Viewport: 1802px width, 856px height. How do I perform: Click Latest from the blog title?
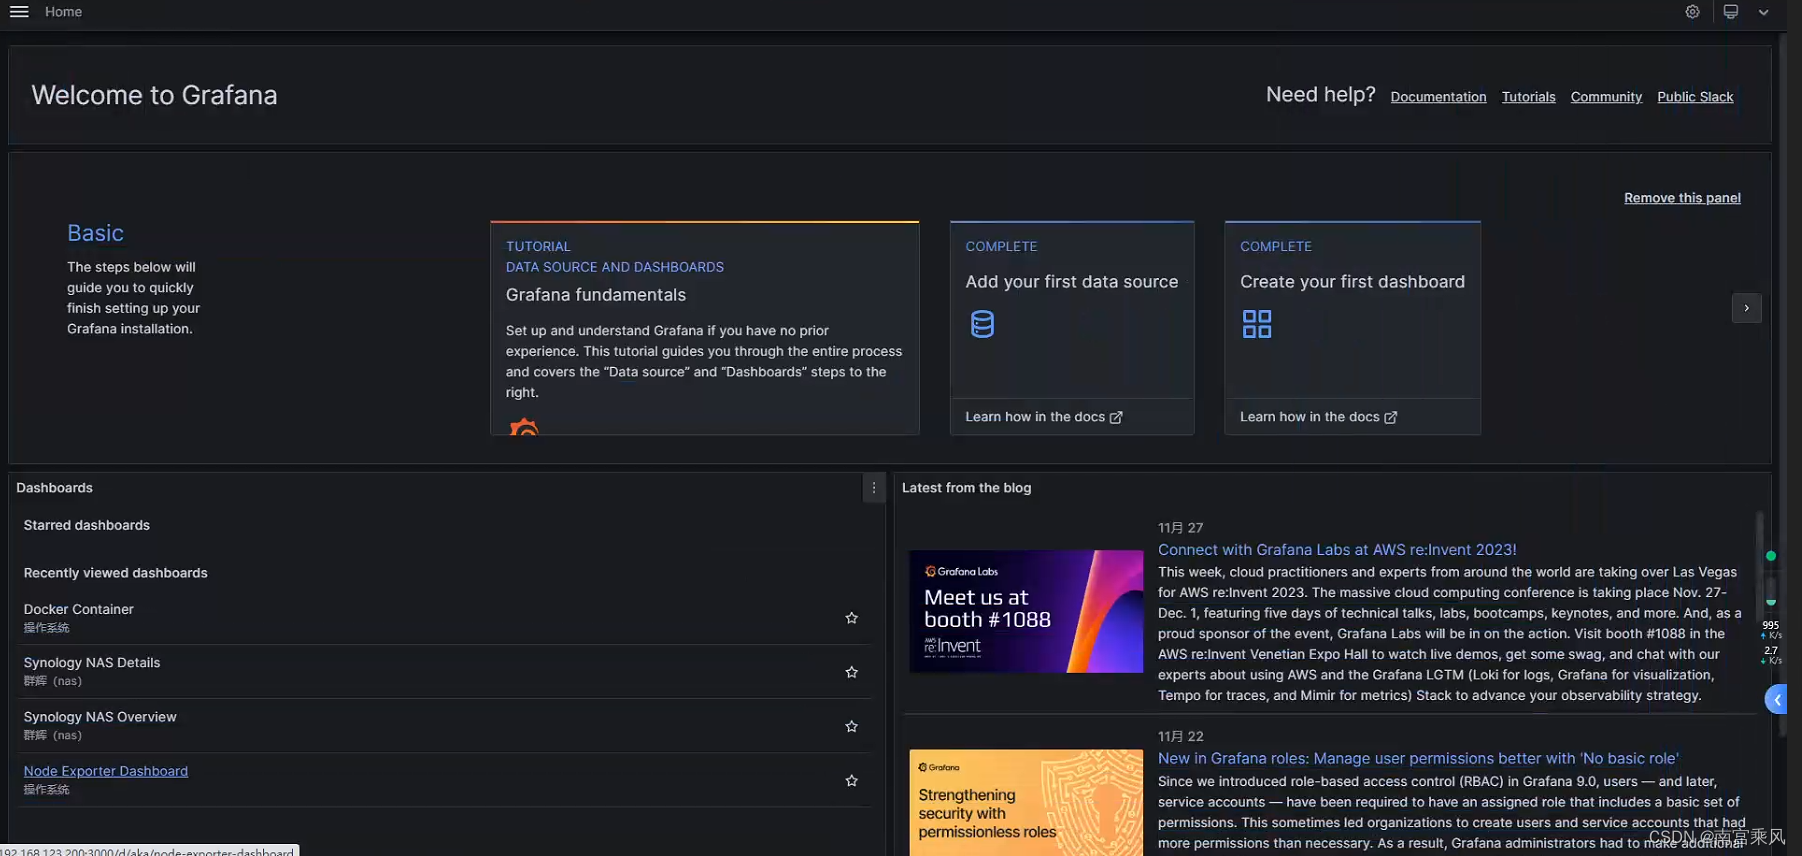coord(966,488)
